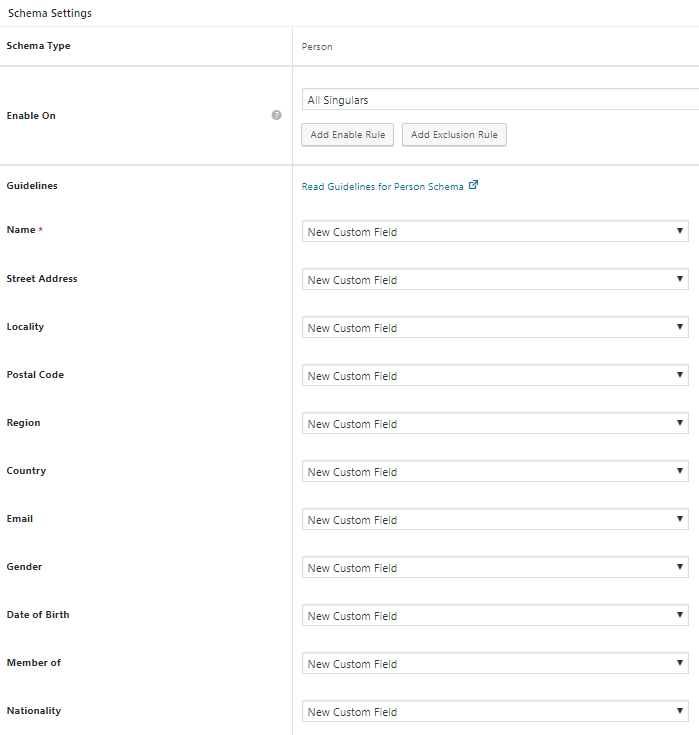Click the Person schema type value
The image size is (699, 735).
click(317, 46)
